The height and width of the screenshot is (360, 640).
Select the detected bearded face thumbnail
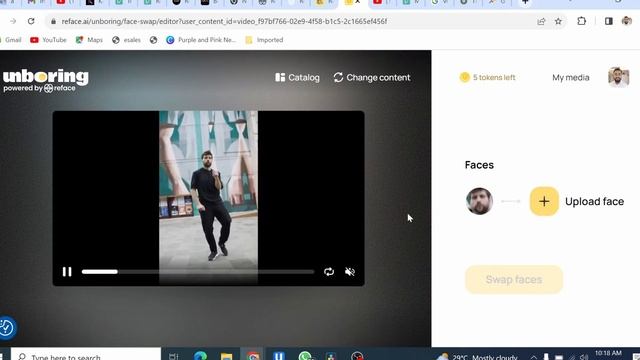pos(479,201)
